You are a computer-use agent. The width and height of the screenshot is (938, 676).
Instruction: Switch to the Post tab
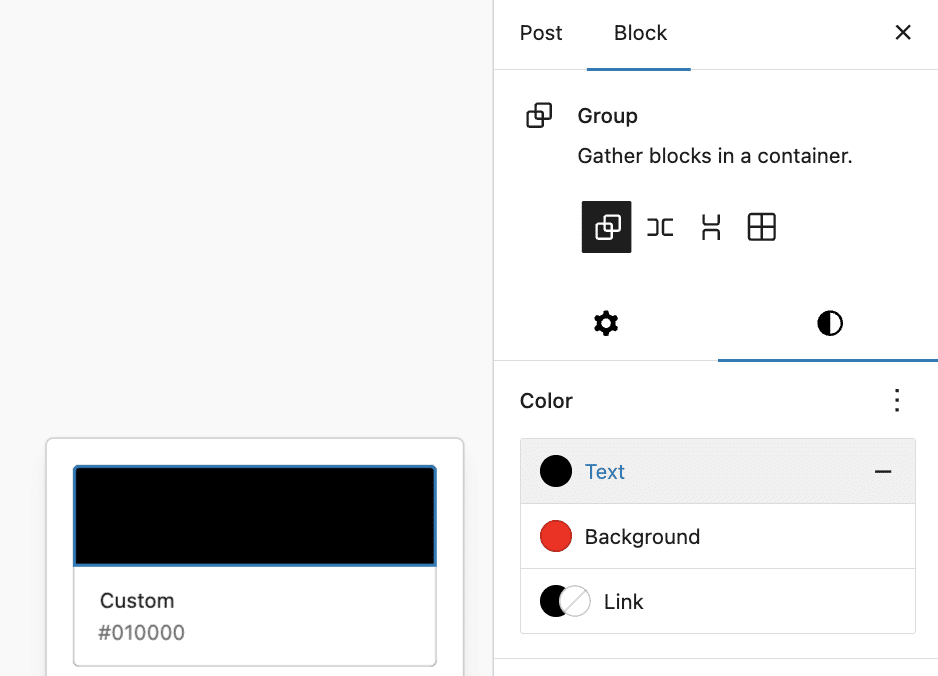click(x=541, y=33)
